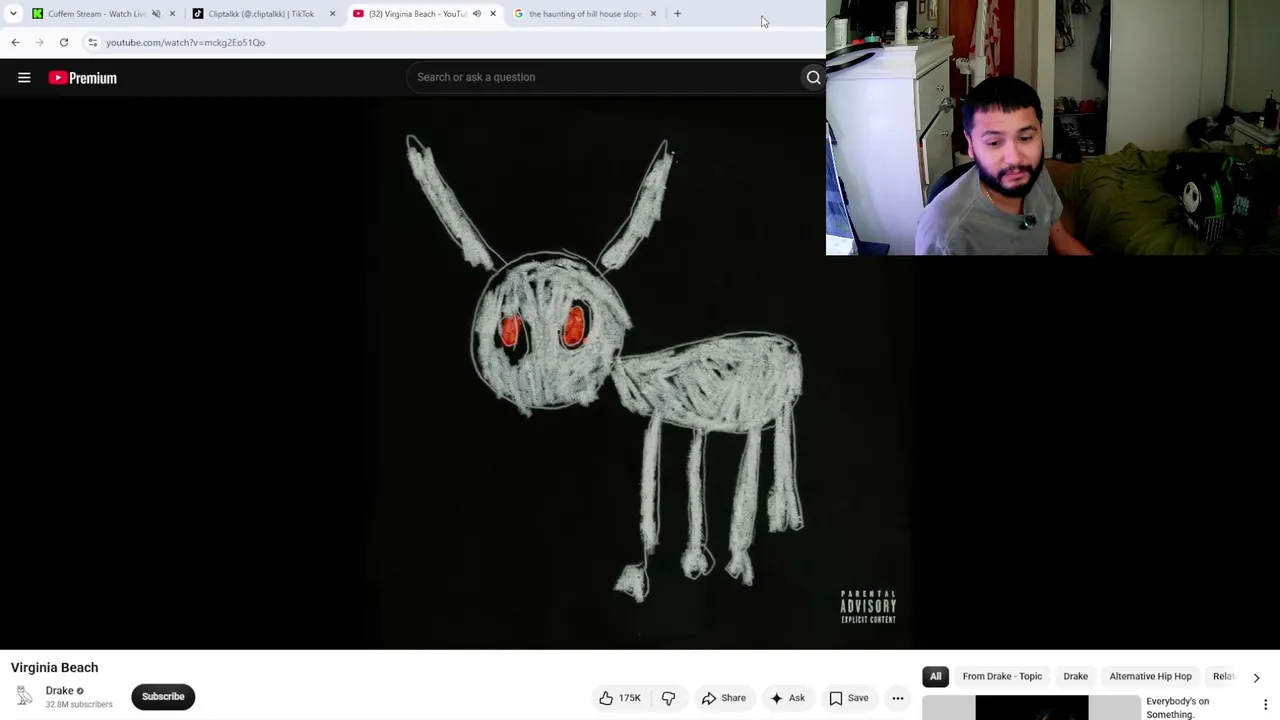This screenshot has width=1280, height=720.
Task: Reload the current page
Action: click(63, 42)
